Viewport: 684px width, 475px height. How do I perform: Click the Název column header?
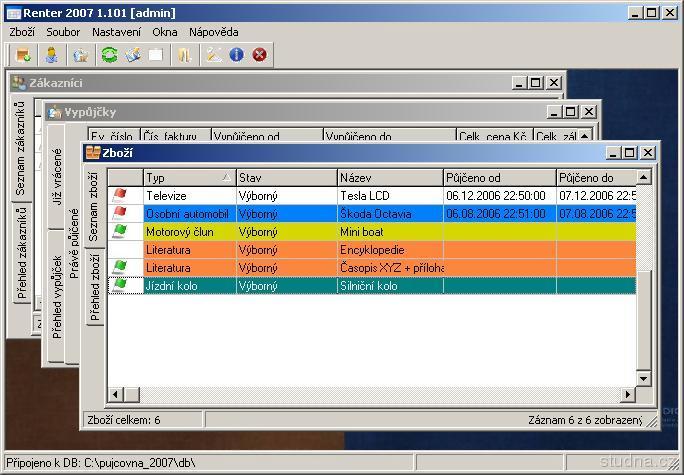pos(389,177)
